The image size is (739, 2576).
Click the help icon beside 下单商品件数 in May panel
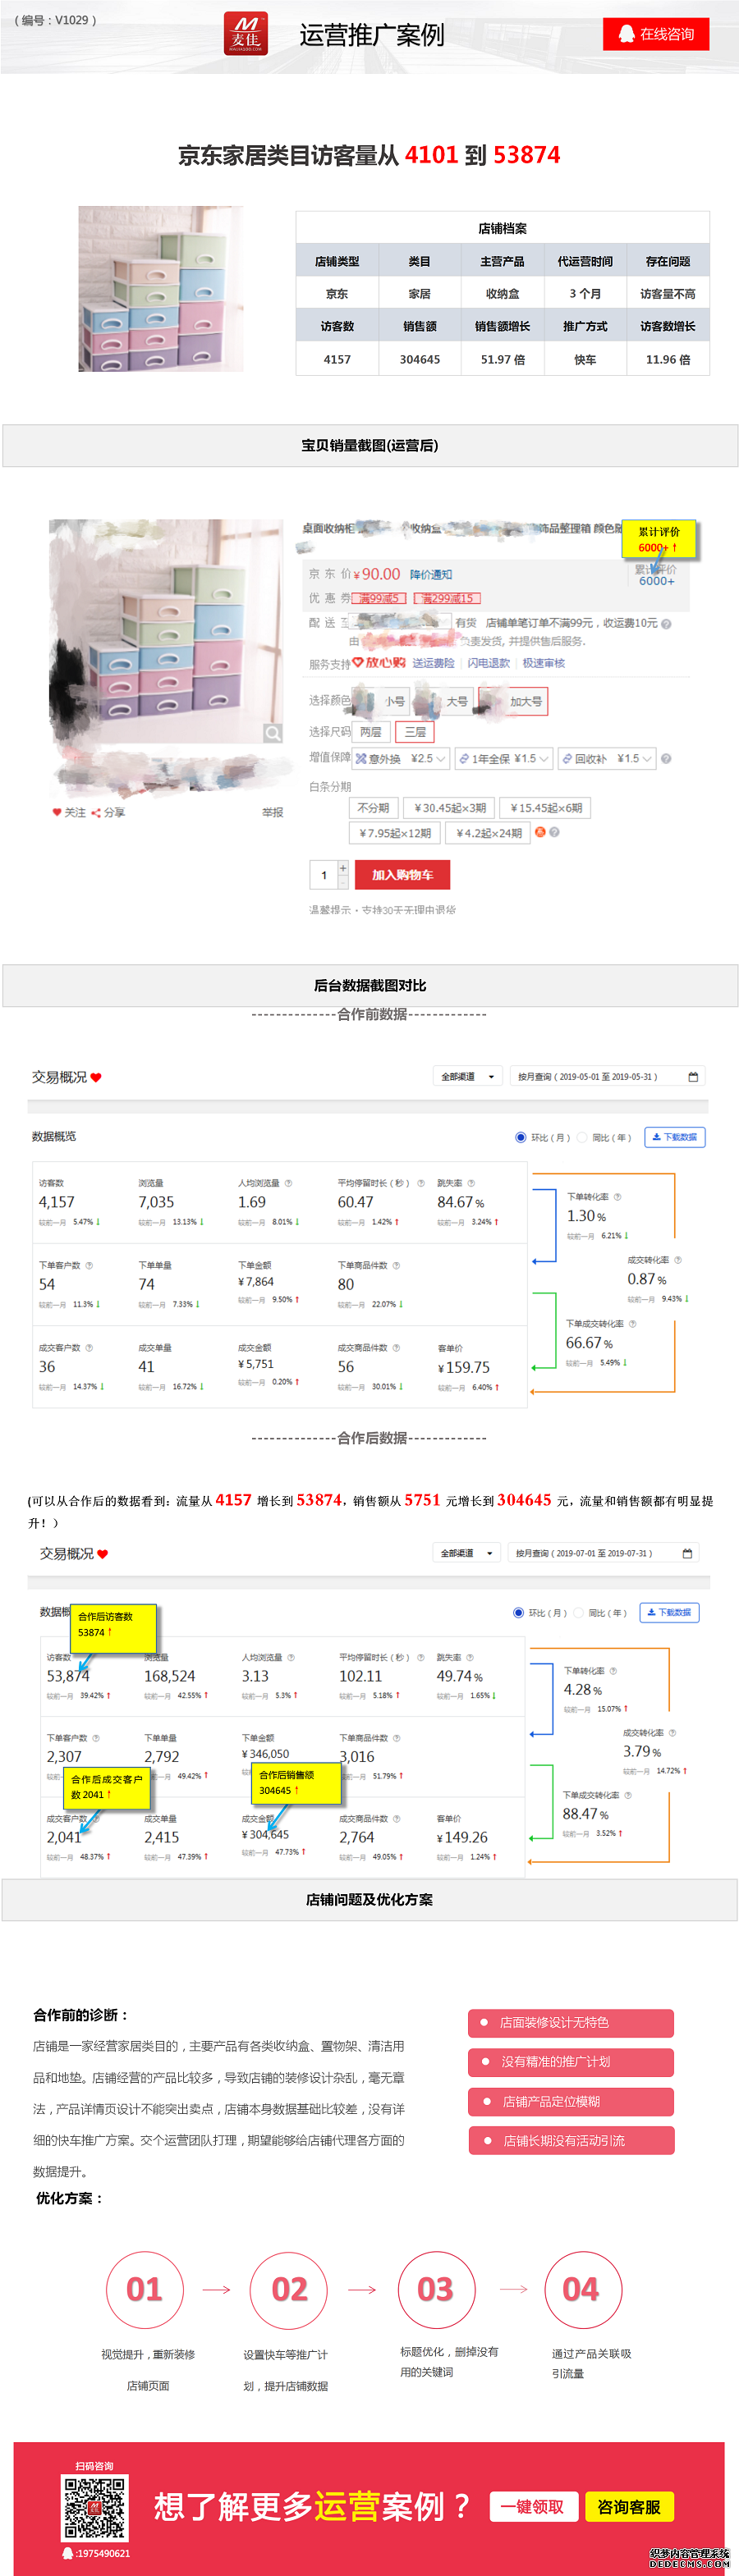(x=396, y=1265)
